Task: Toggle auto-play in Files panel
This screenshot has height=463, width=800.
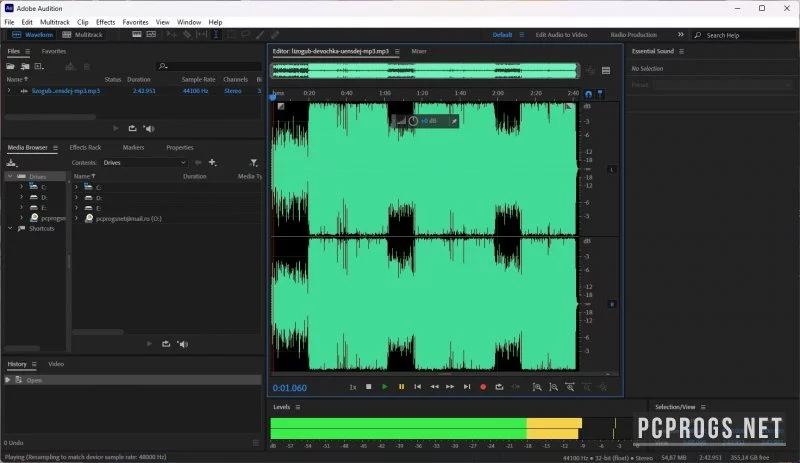Action: pyautogui.click(x=149, y=129)
